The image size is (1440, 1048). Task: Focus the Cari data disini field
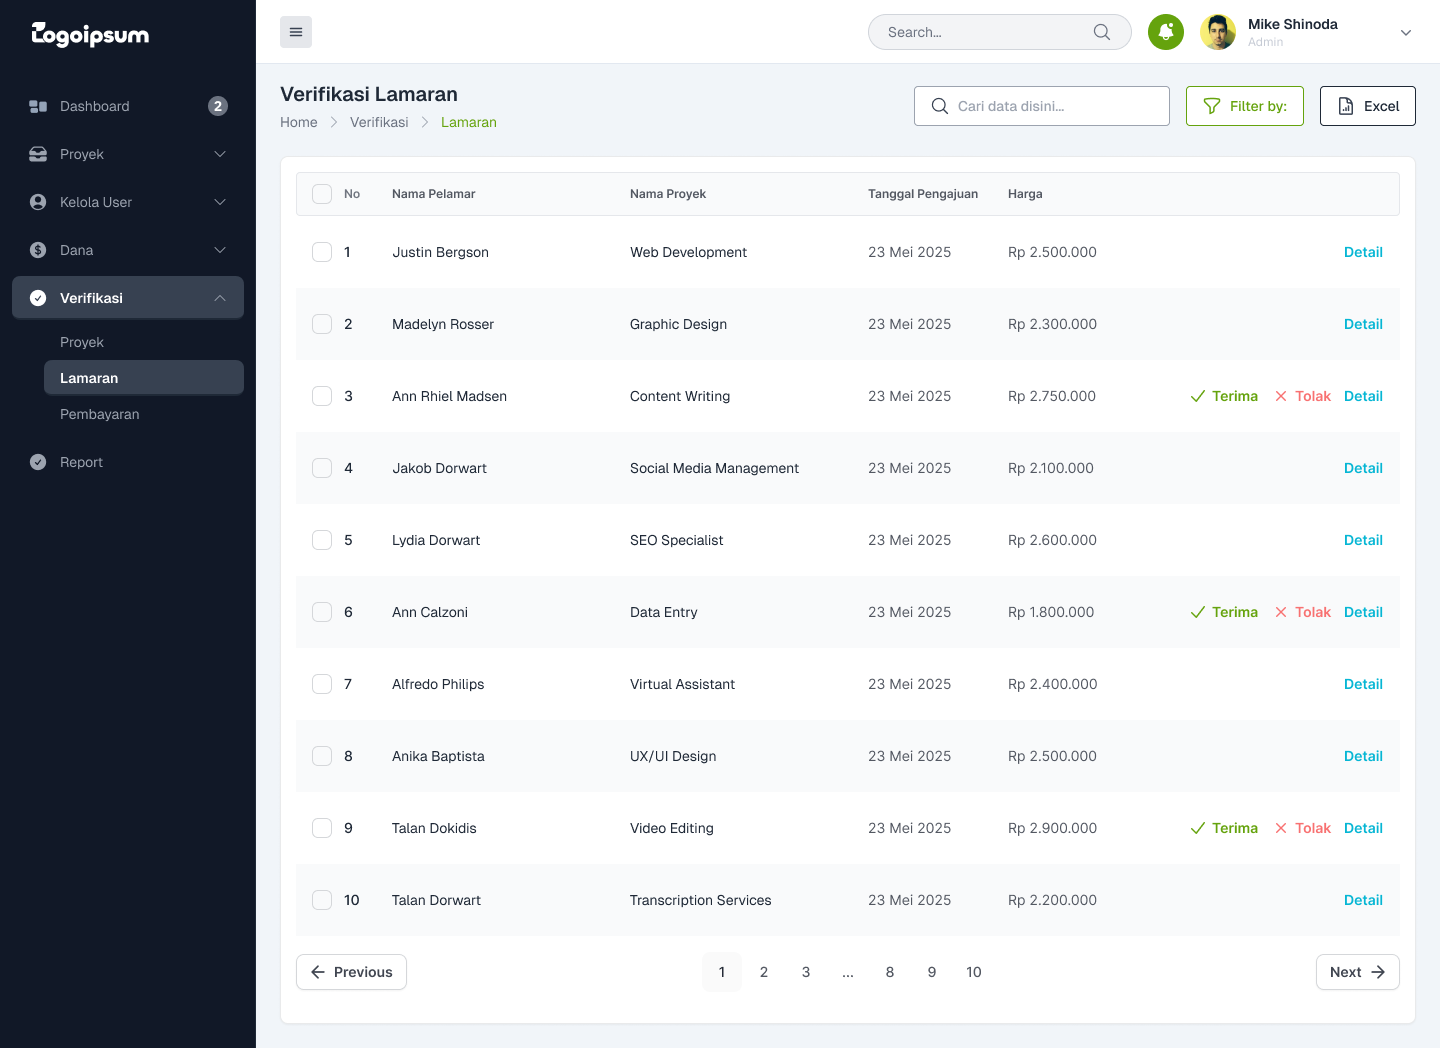point(1042,106)
